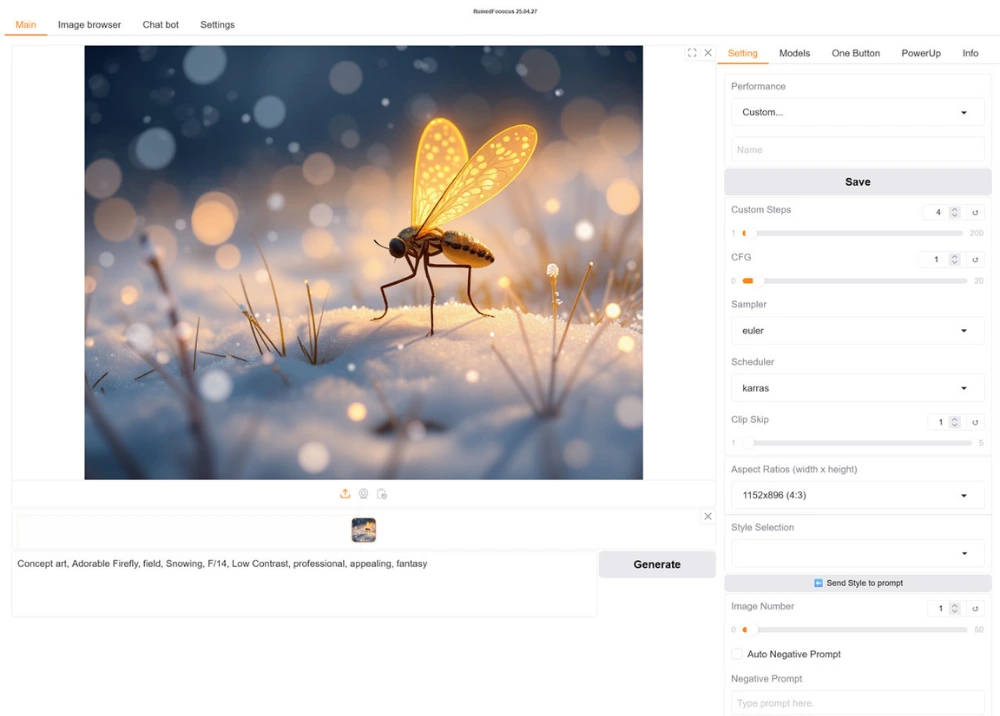Click the CFG number stepper arrows

click(955, 259)
